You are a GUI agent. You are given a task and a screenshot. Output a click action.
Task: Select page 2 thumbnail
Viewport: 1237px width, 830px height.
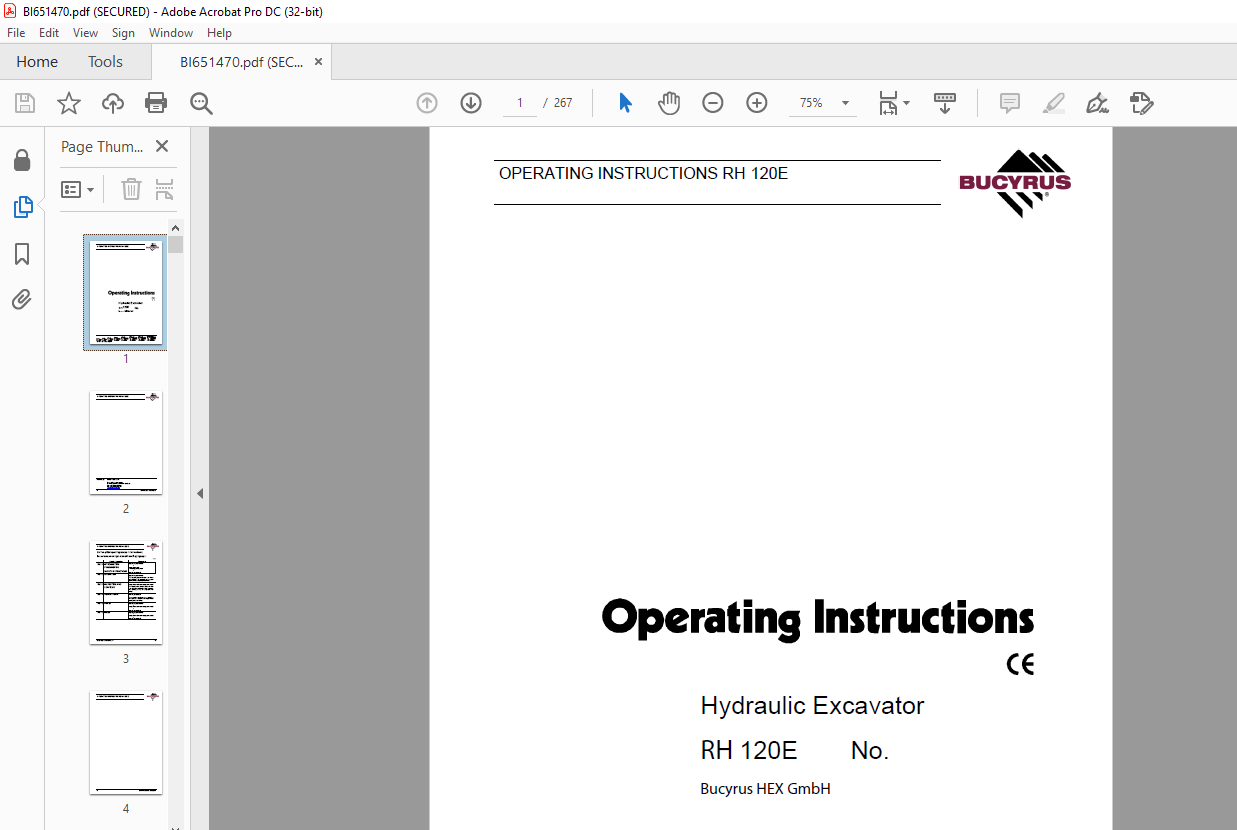point(126,443)
